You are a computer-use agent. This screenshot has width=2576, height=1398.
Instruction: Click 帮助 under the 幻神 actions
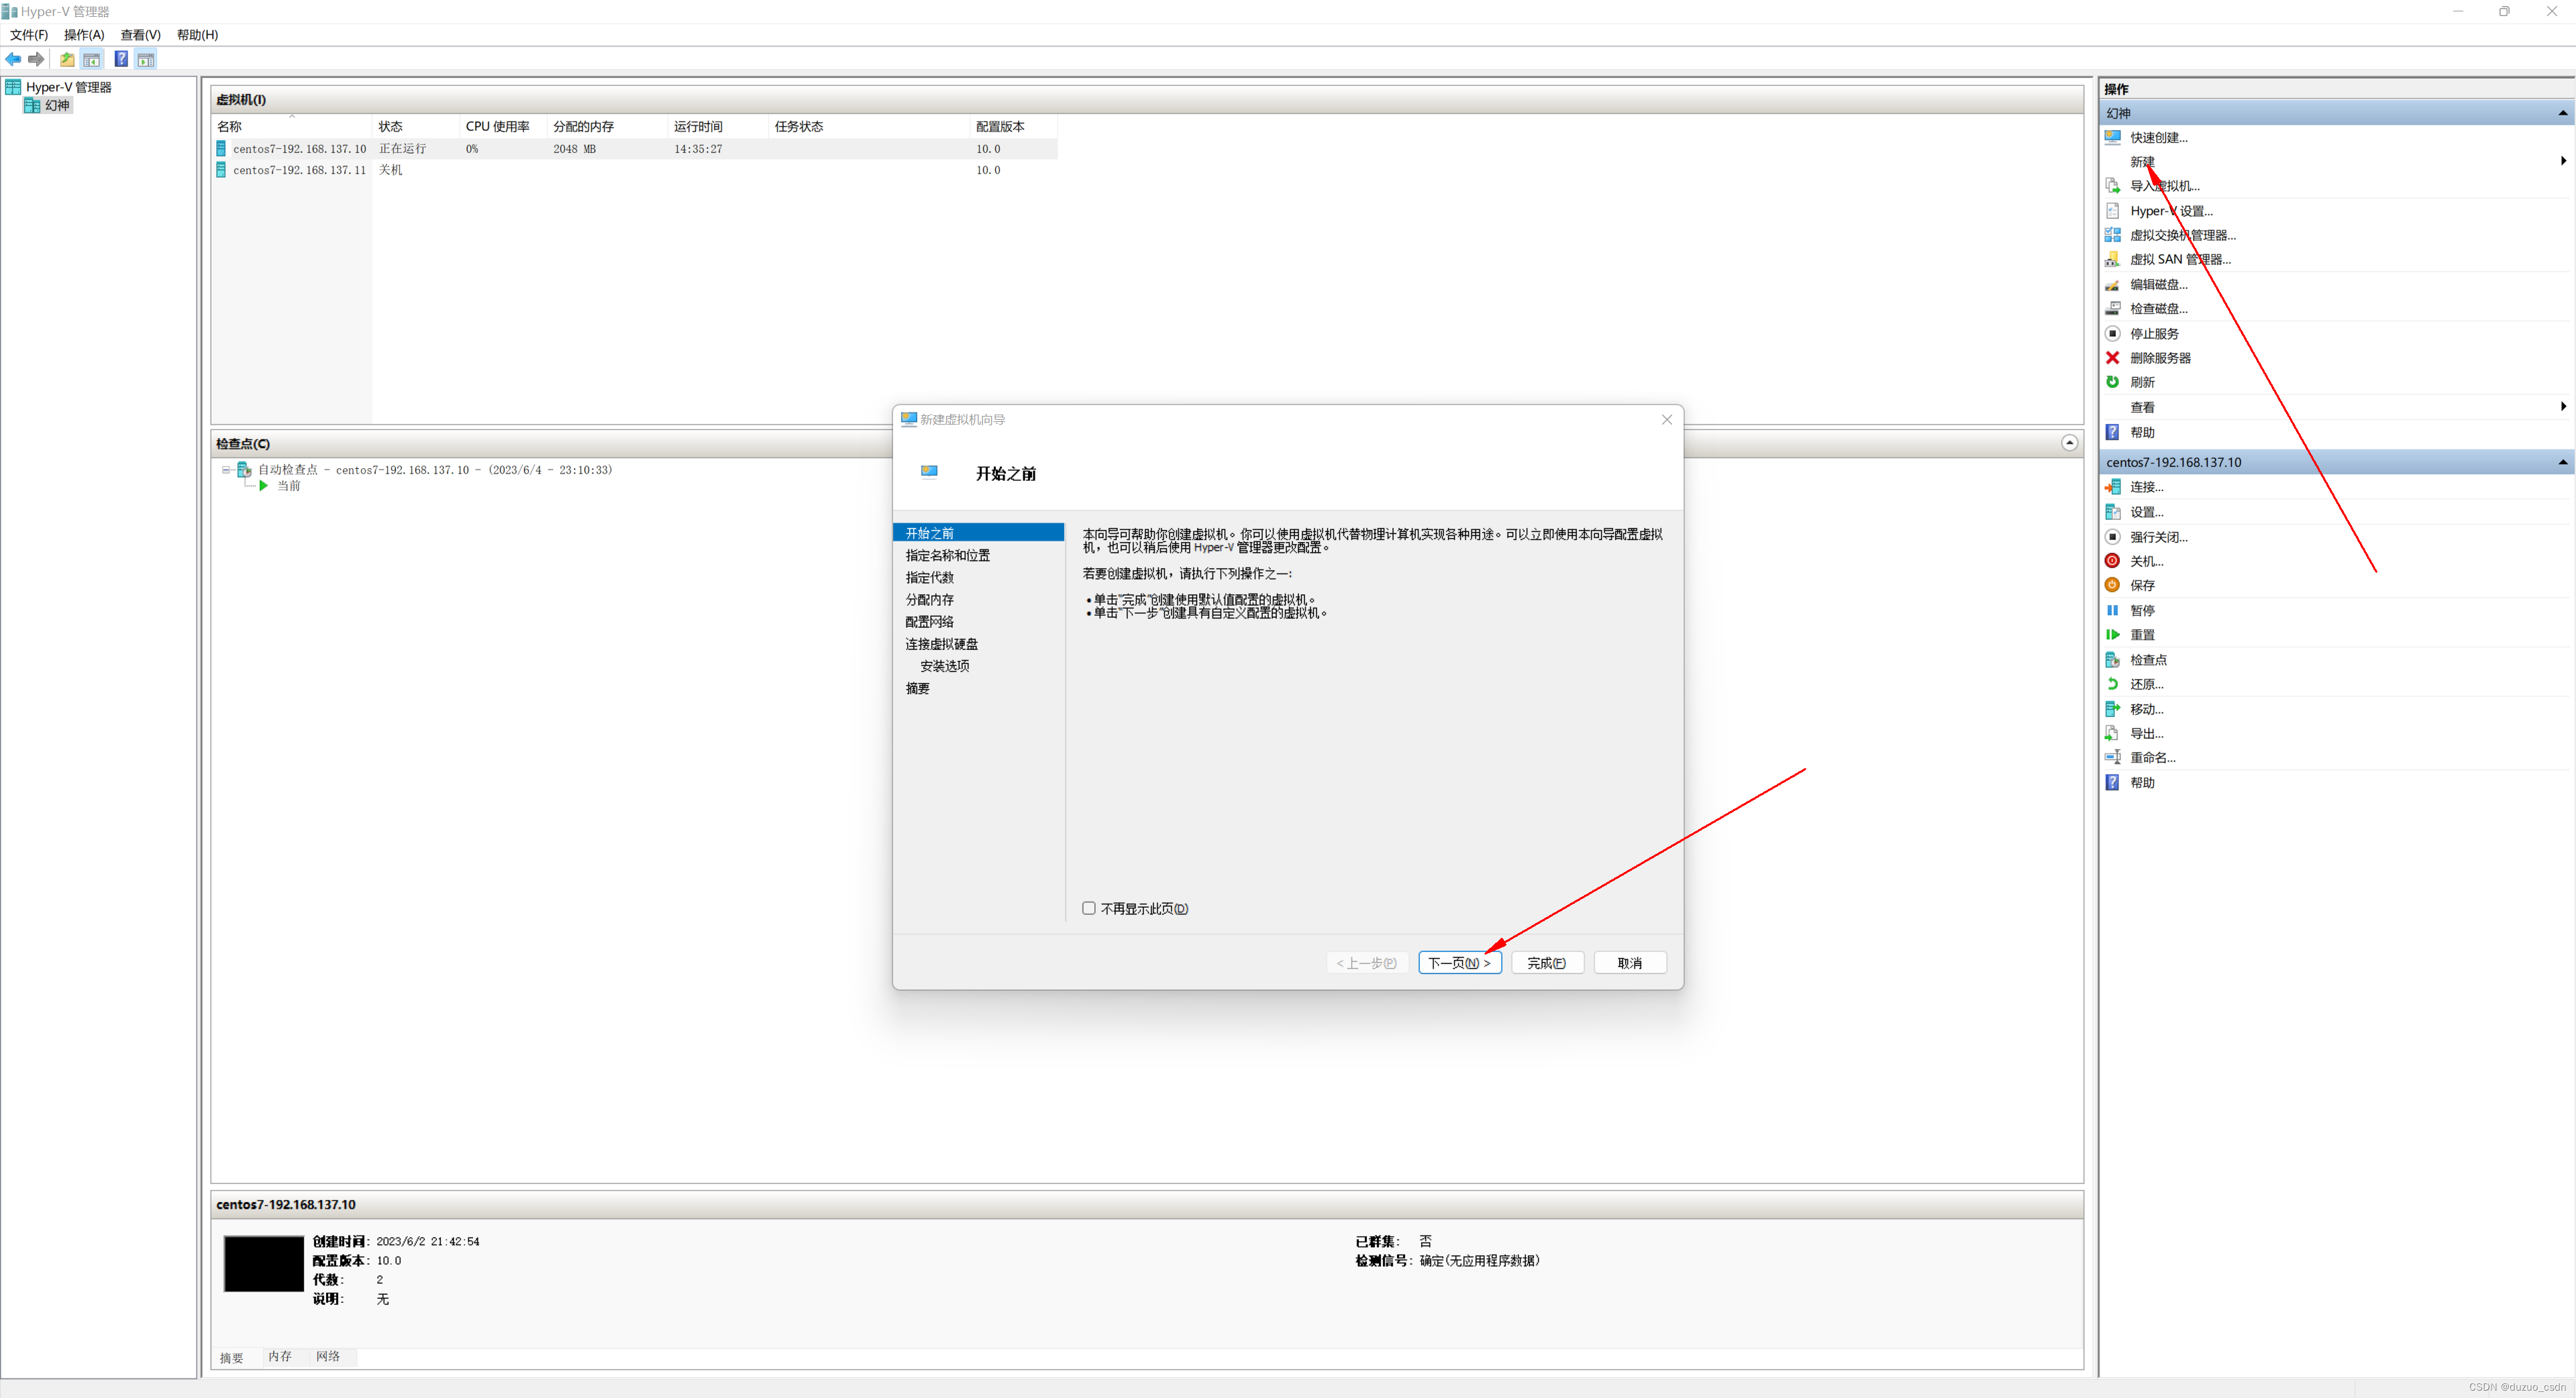coord(2142,433)
